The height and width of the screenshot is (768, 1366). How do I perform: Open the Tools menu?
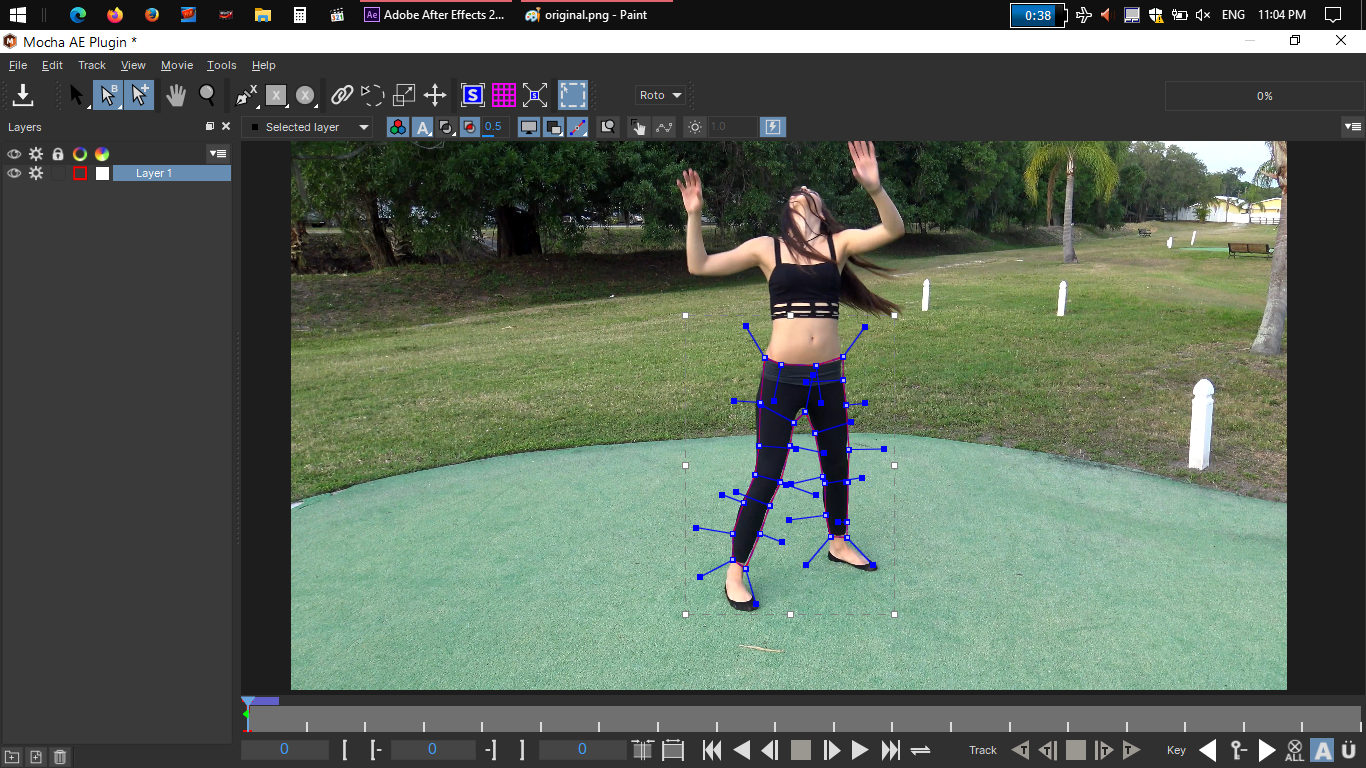tap(221, 65)
